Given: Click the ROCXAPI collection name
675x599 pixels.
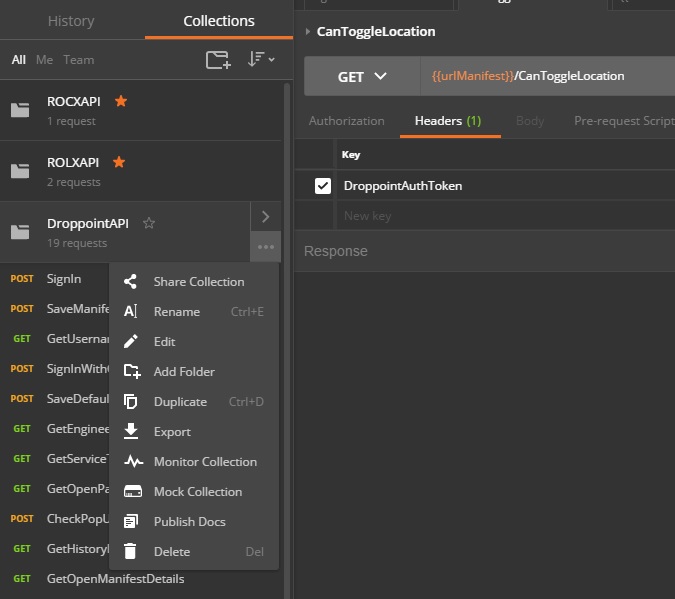Looking at the screenshot, I should coord(74,102).
